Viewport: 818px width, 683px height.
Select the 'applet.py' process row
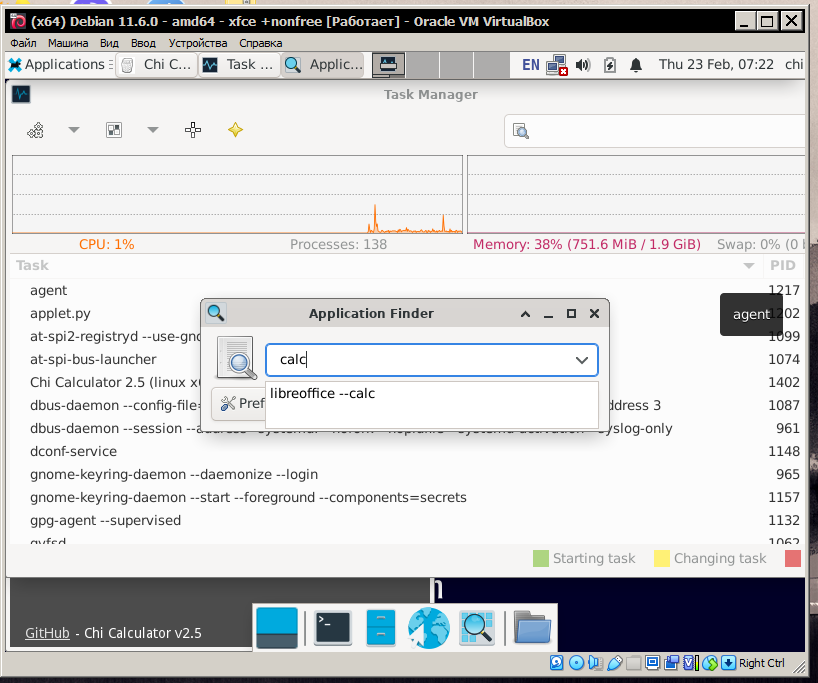click(405, 313)
